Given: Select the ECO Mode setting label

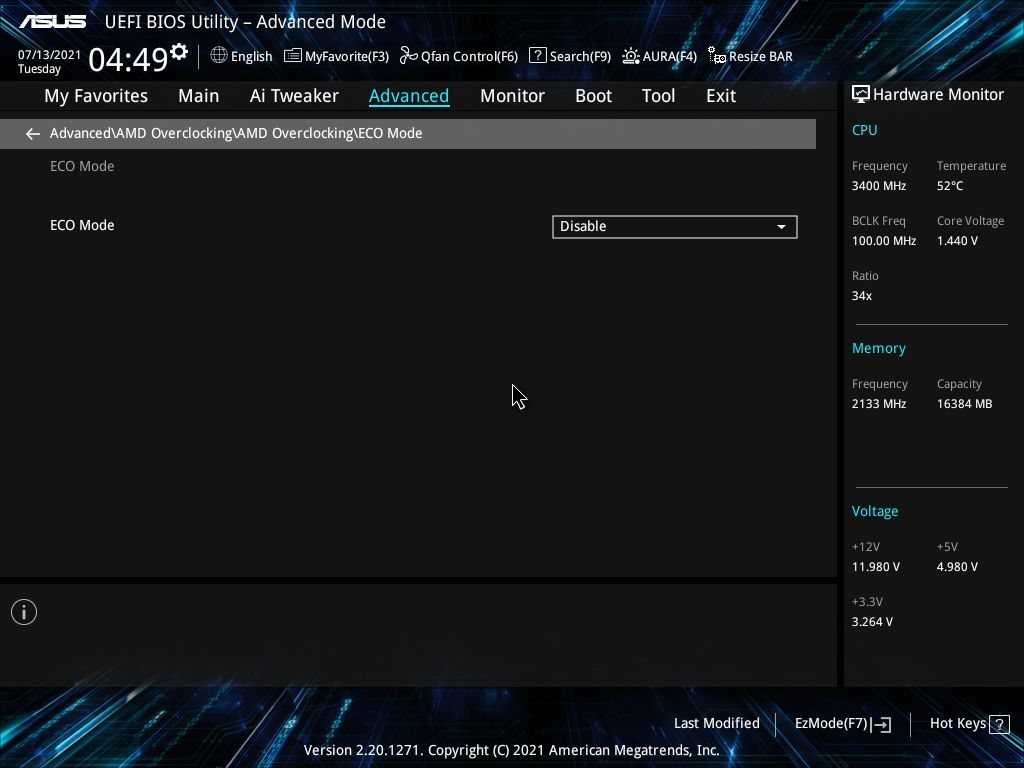Looking at the screenshot, I should pos(82,225).
